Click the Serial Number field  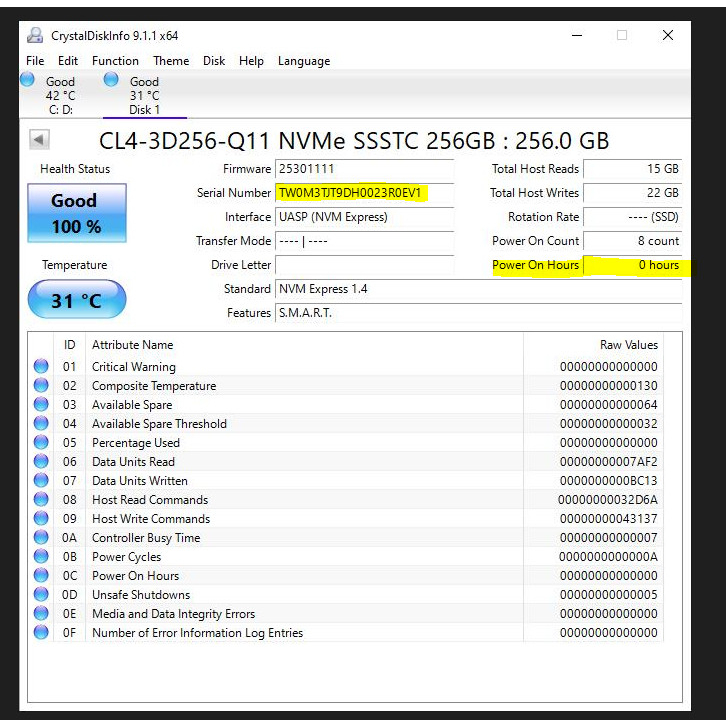(364, 193)
